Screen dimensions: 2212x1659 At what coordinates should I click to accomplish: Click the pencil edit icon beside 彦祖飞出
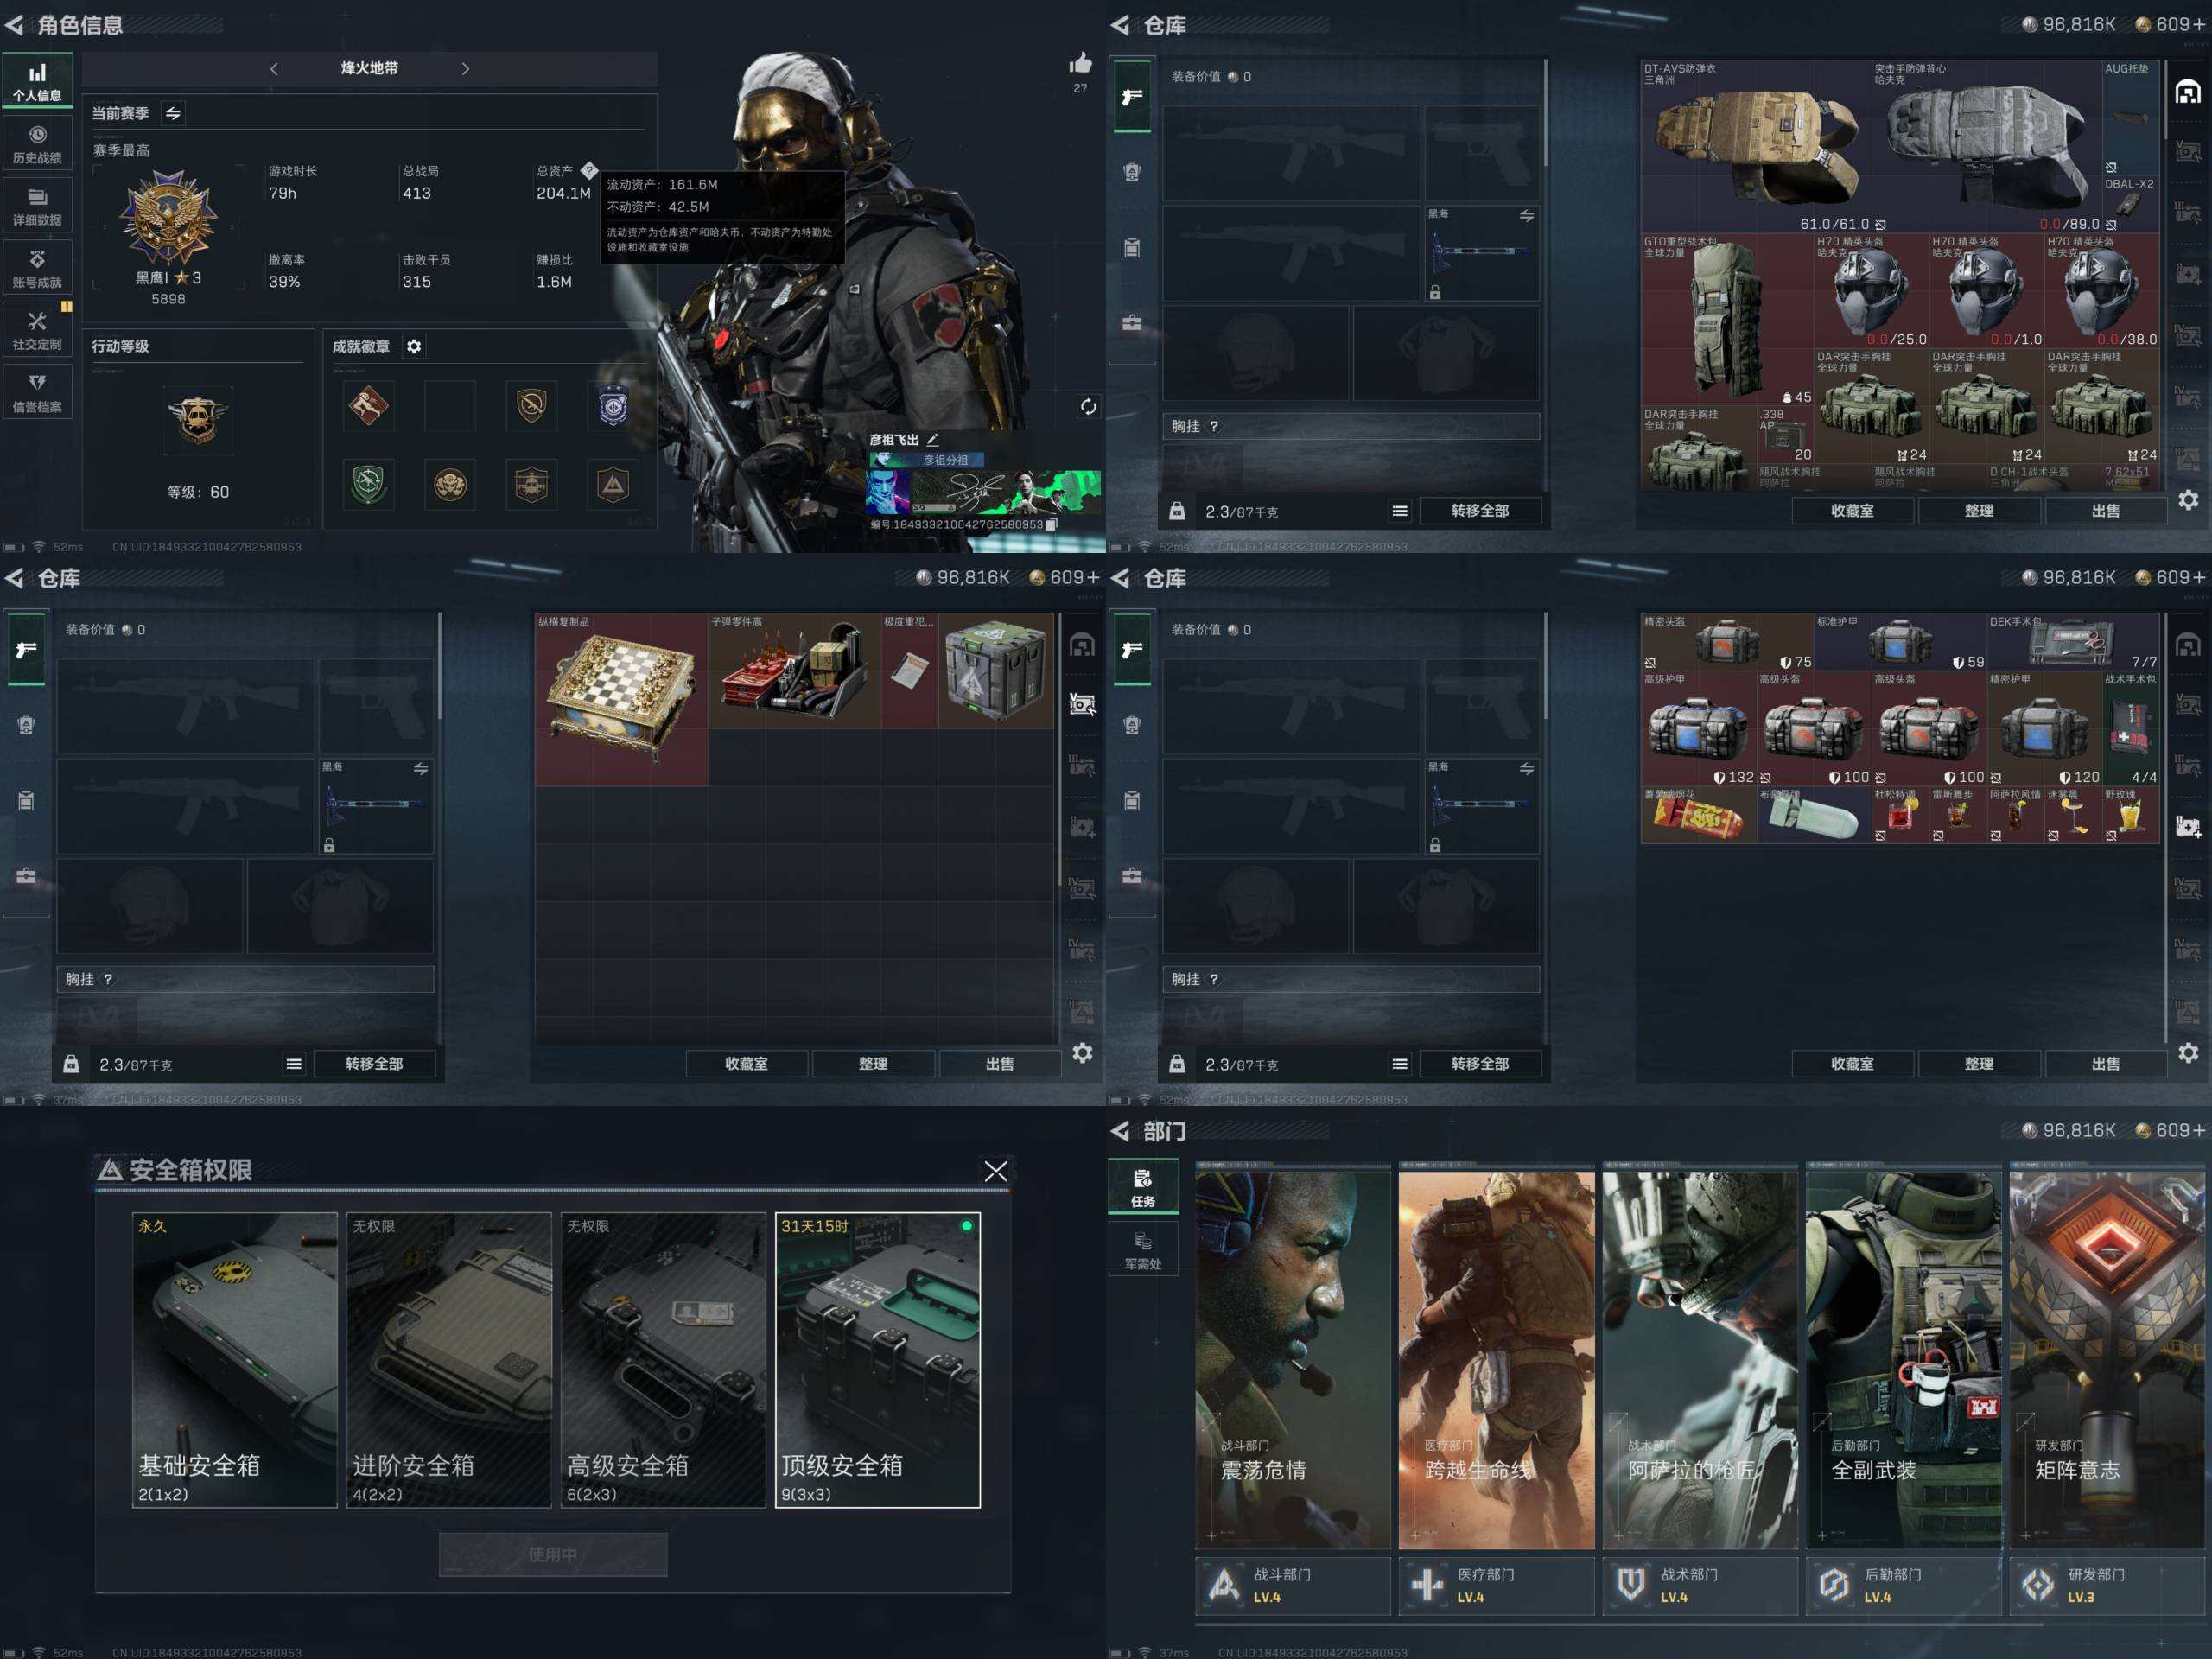(932, 439)
